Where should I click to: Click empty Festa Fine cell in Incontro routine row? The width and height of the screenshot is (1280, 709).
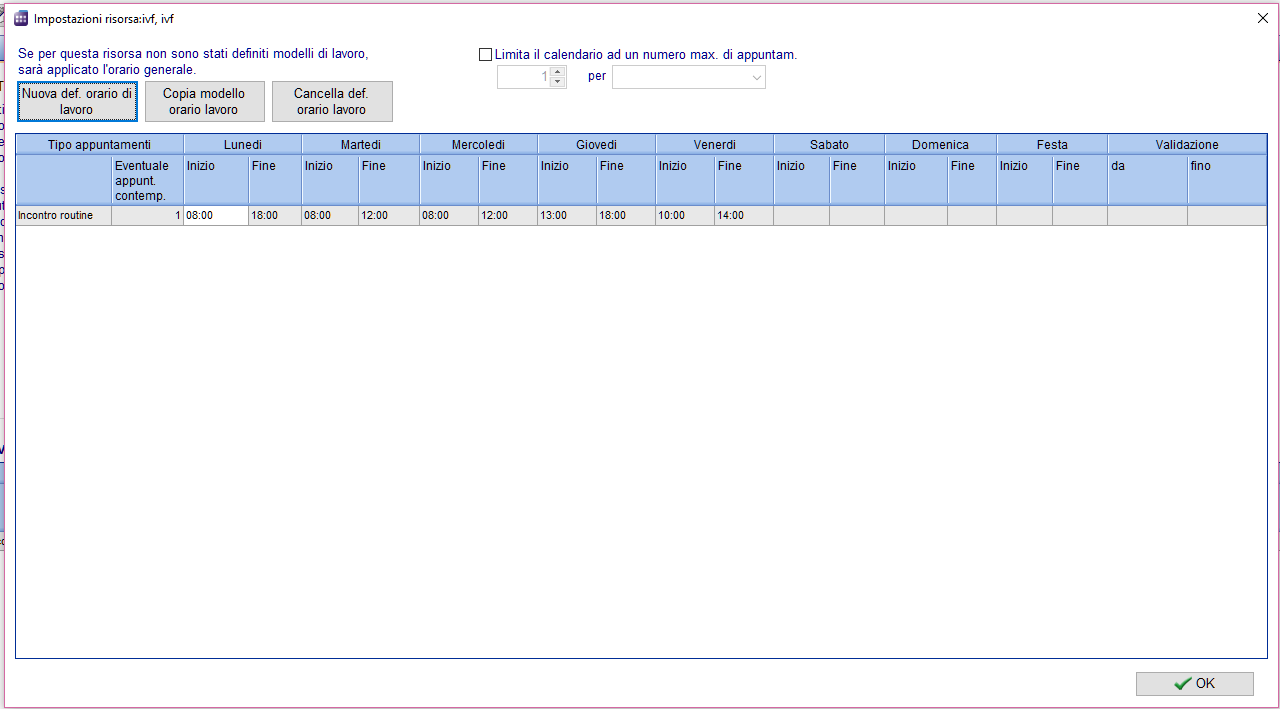click(x=1080, y=215)
